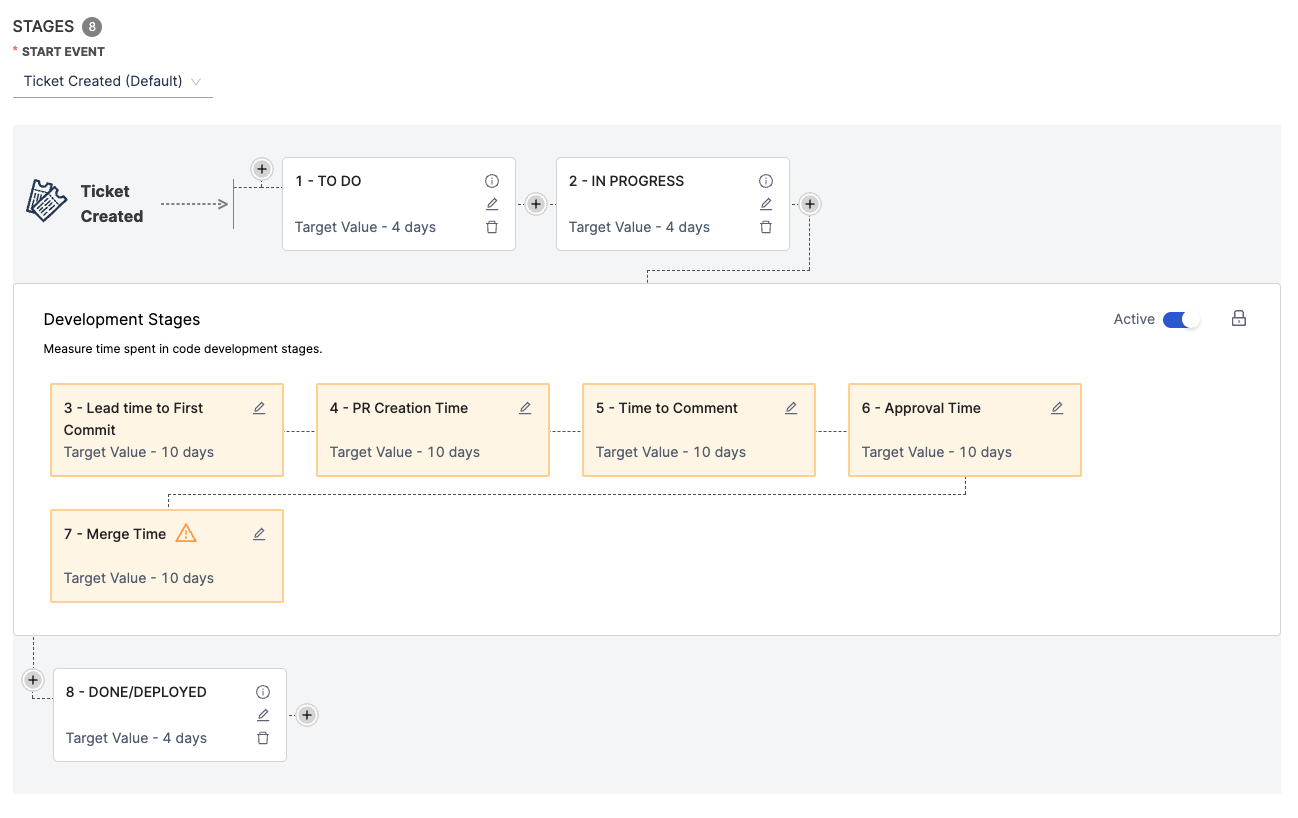Image resolution: width=1298 pixels, height=818 pixels.
Task: Click the lock icon in Development Stages
Action: [x=1239, y=319]
